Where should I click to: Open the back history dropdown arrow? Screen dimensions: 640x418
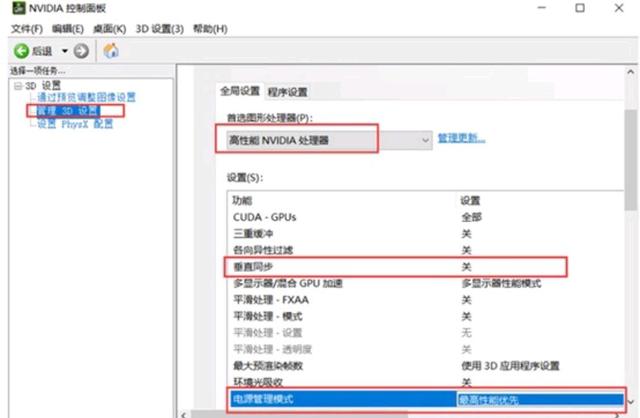(64, 51)
